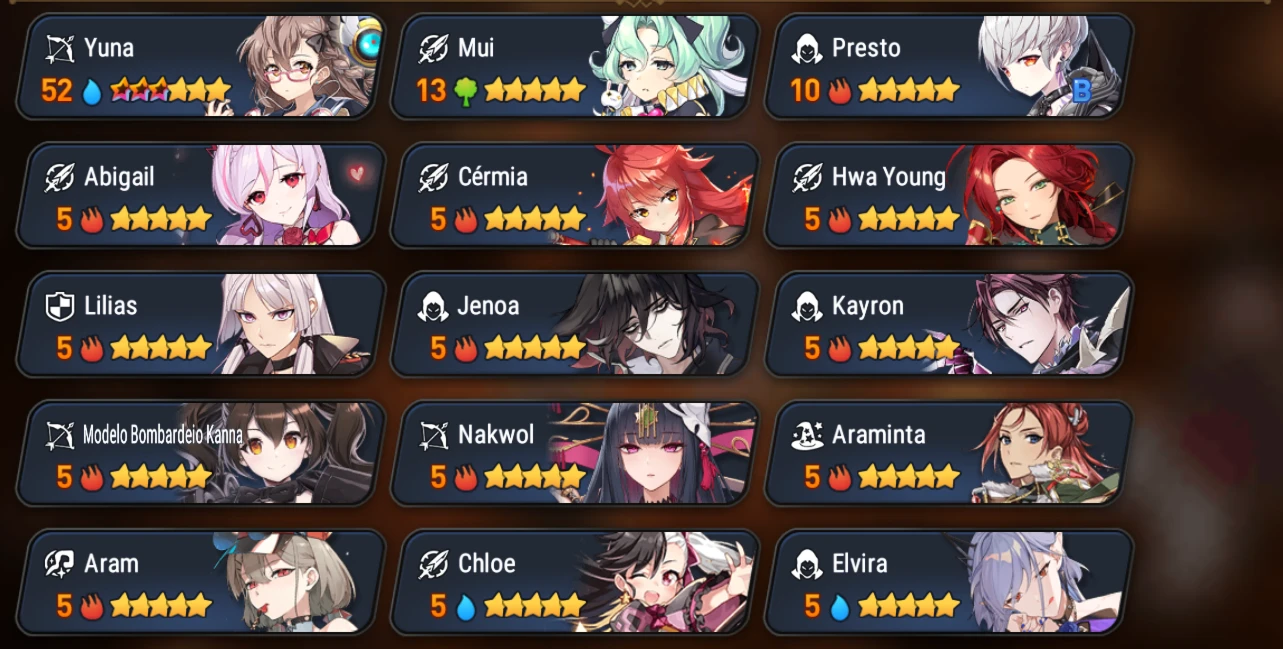The image size is (1283, 649).
Task: Click the hooded thief icon beside Presto
Action: [808, 48]
